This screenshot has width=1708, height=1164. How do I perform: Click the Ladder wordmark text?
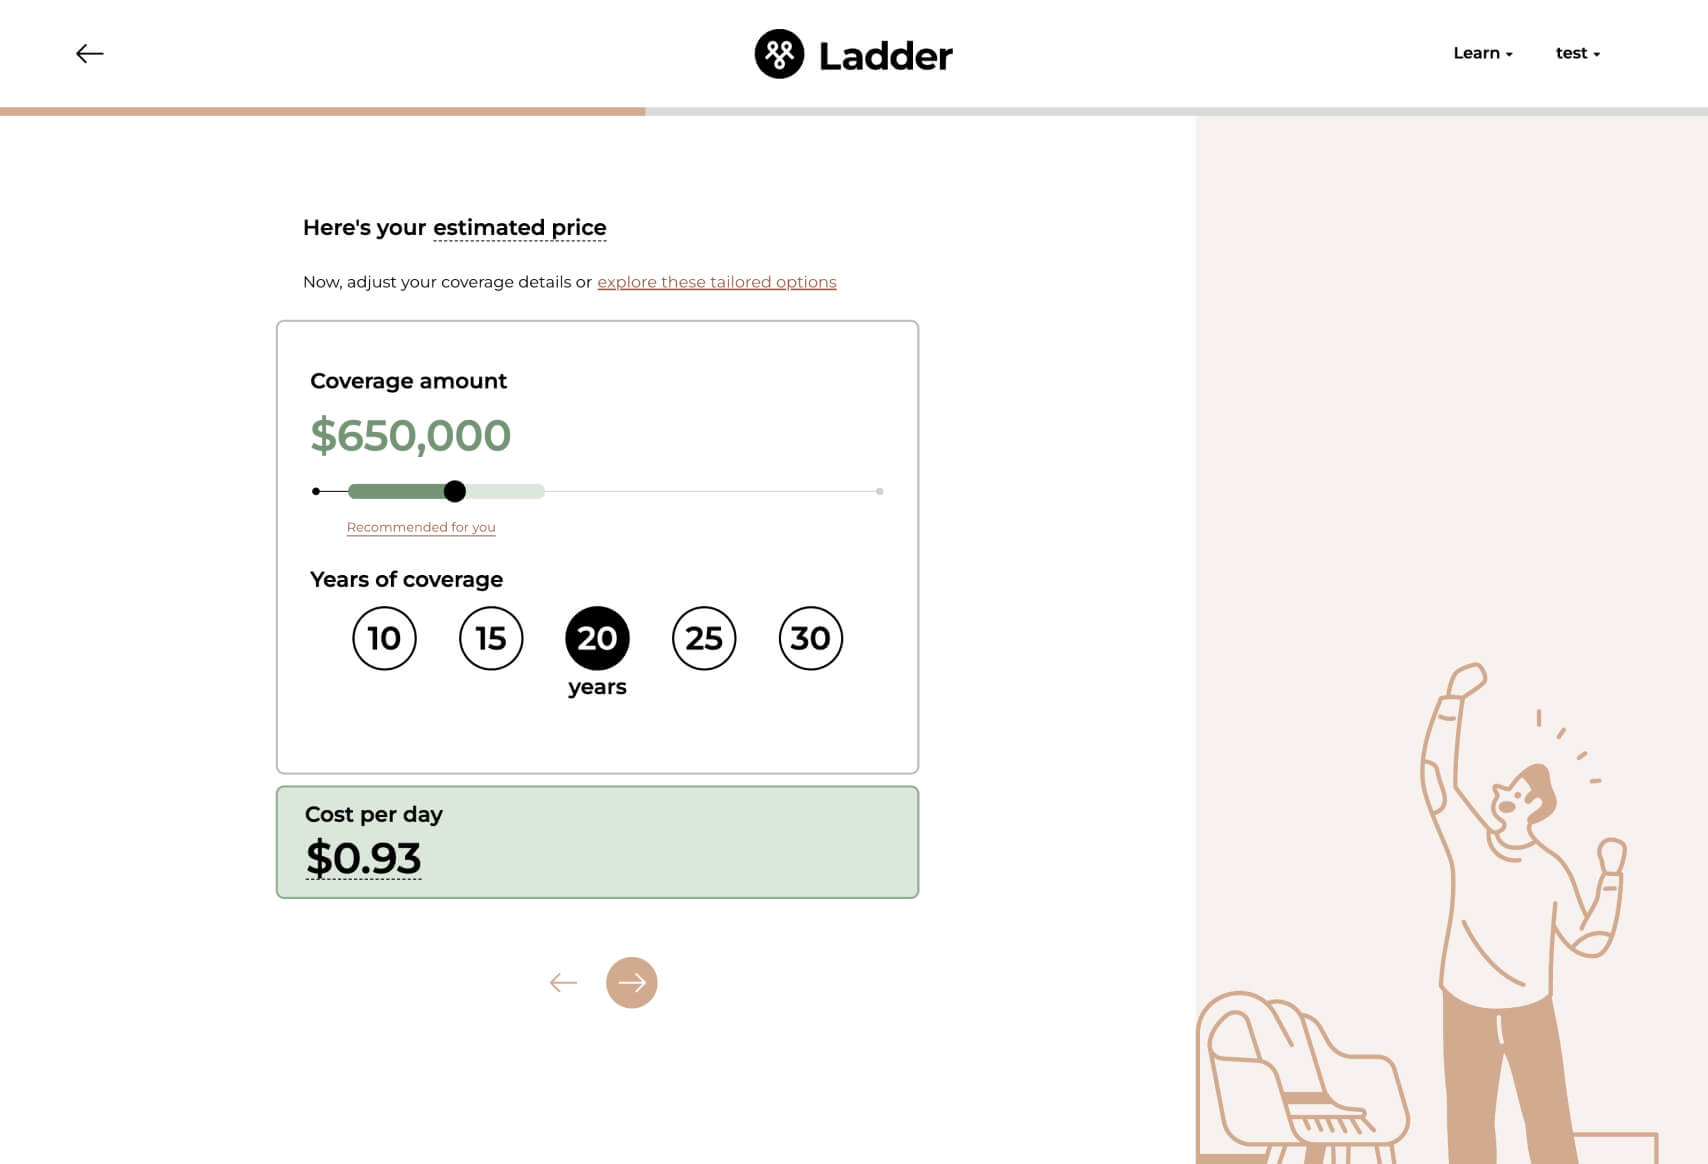(x=886, y=56)
